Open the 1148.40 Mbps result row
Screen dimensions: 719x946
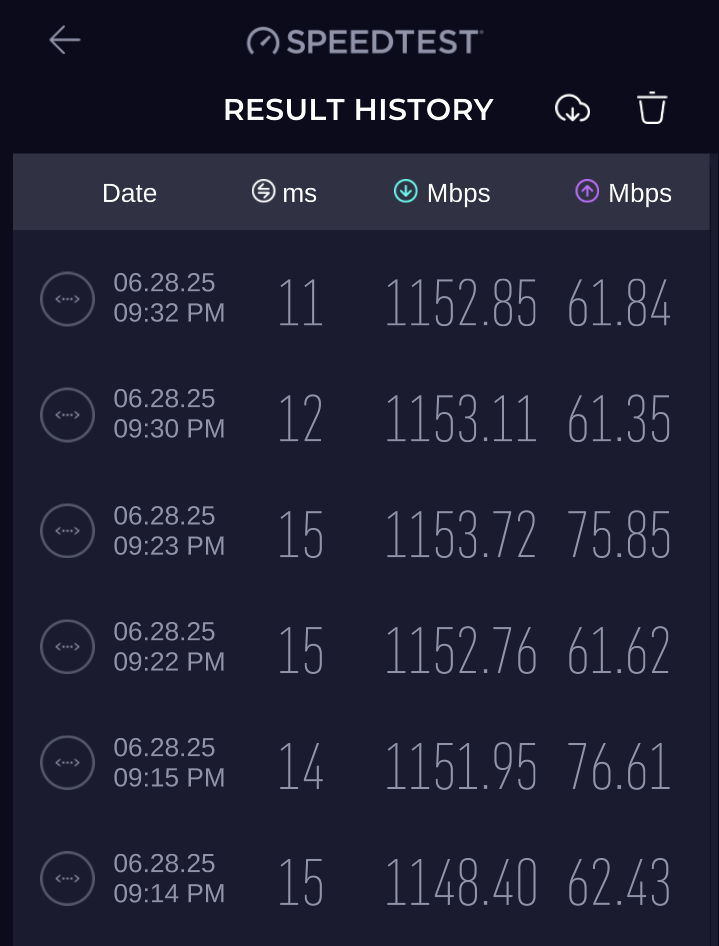coord(361,878)
